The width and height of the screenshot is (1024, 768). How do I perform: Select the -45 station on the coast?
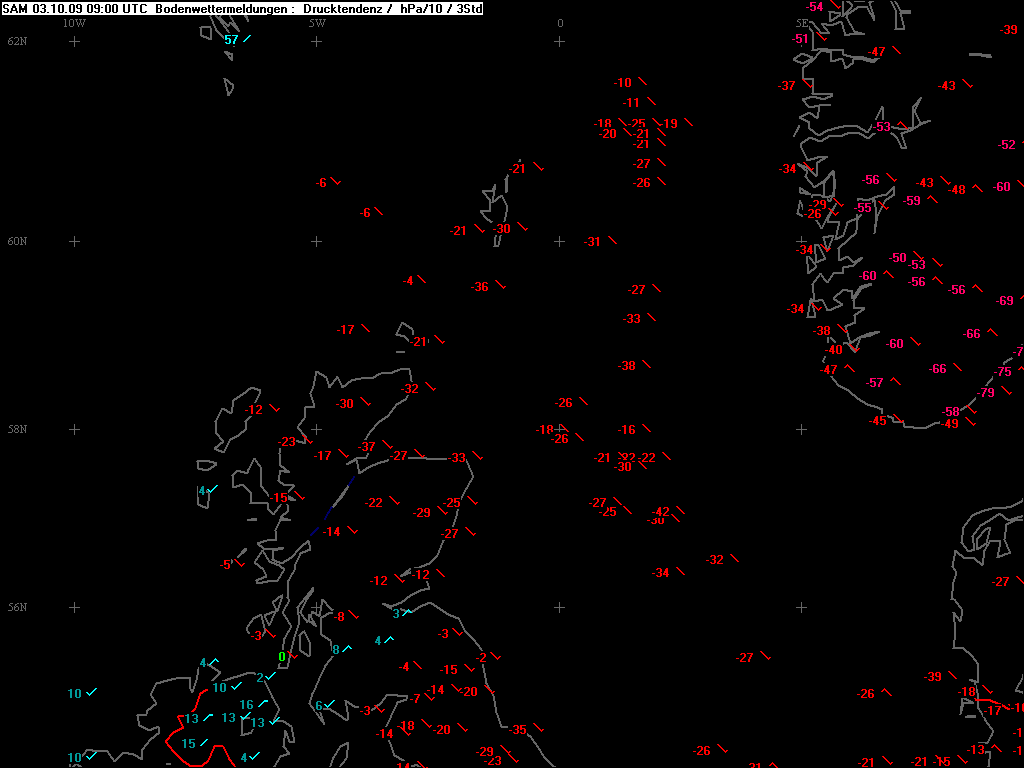(878, 421)
